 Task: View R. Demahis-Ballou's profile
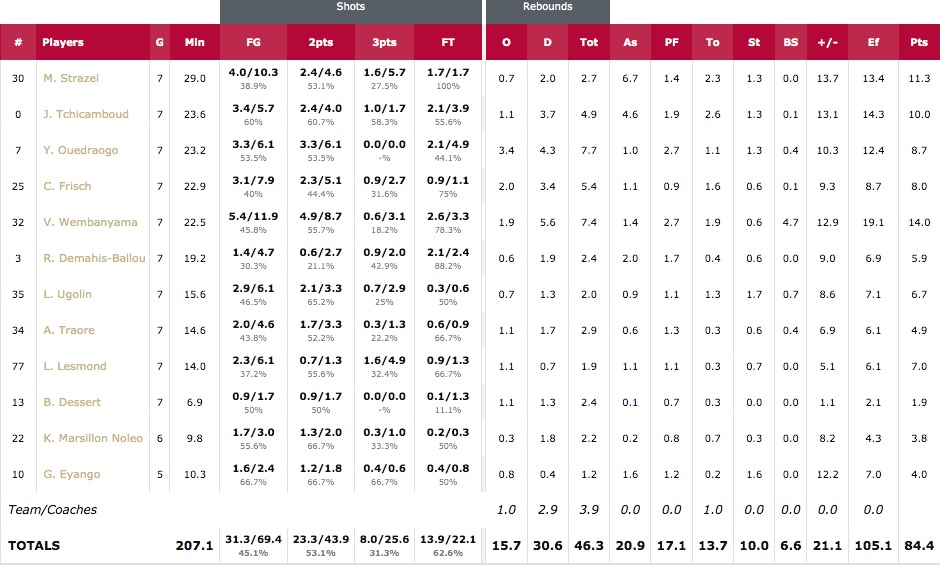94,258
